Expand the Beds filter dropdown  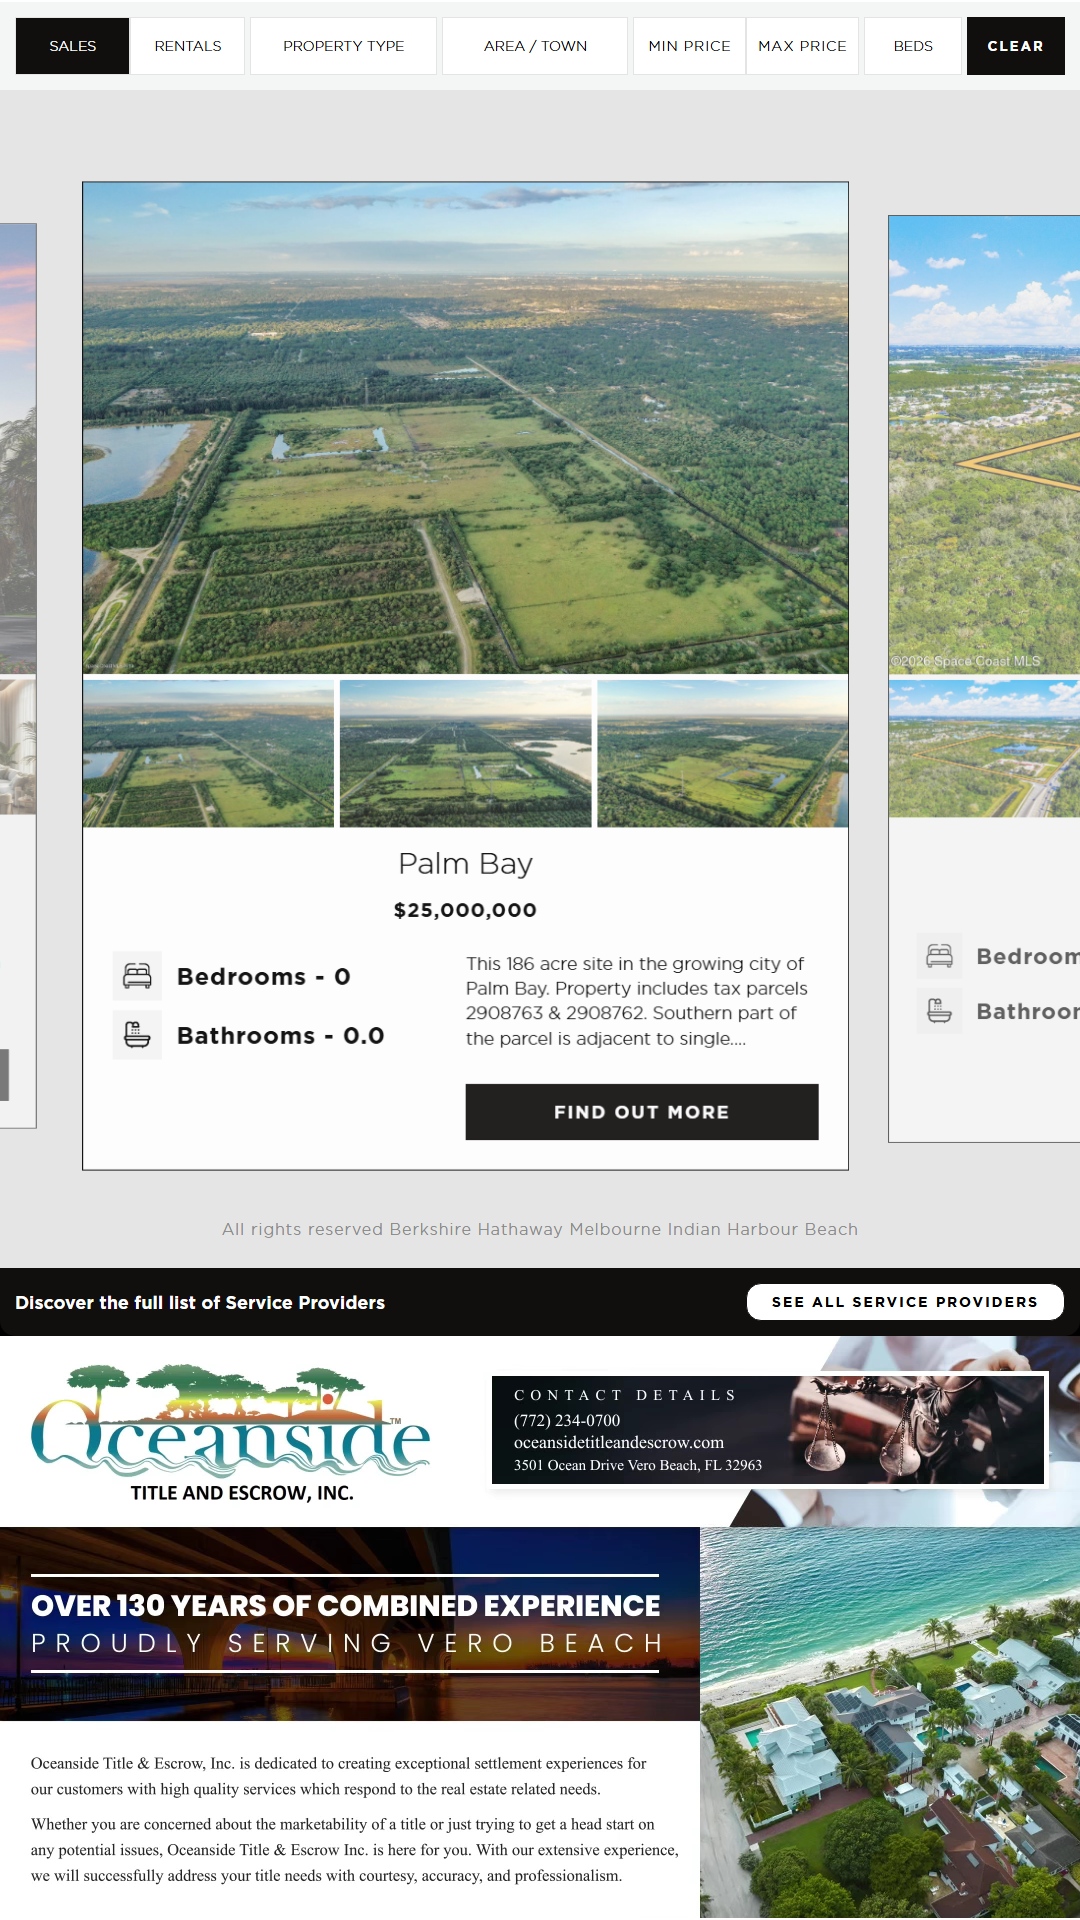tap(913, 46)
